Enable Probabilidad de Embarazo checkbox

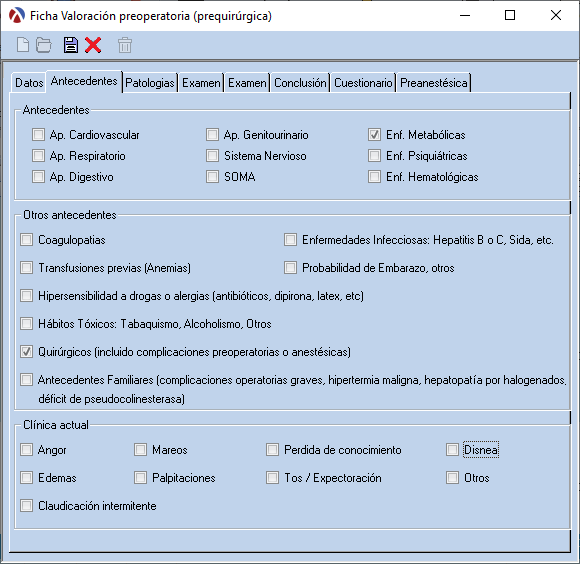tap(290, 268)
